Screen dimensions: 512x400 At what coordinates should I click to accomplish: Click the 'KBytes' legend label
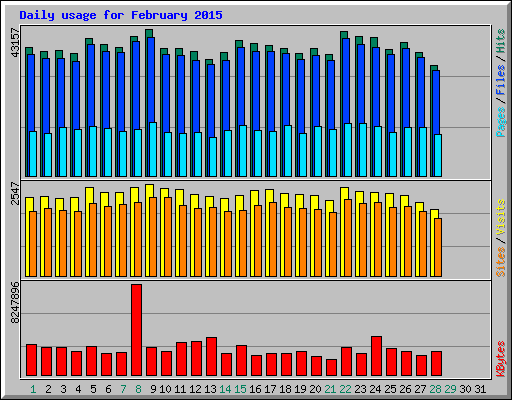click(x=501, y=359)
